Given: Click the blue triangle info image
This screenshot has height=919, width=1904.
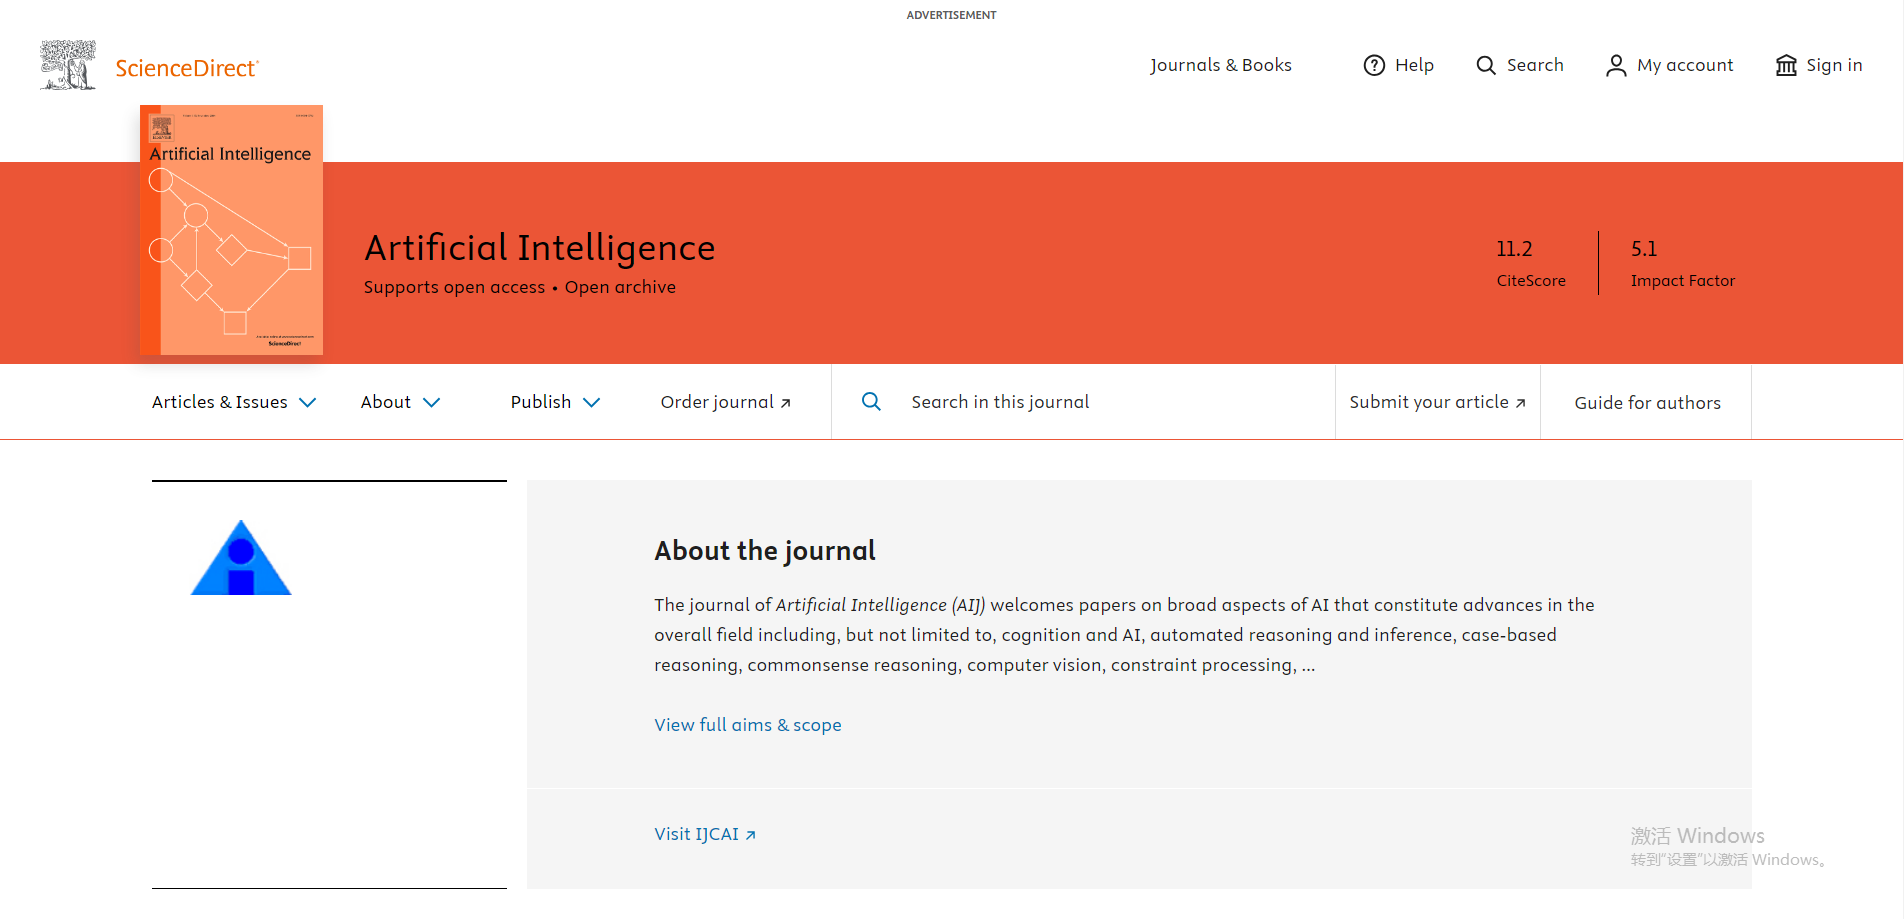Looking at the screenshot, I should pos(241,558).
